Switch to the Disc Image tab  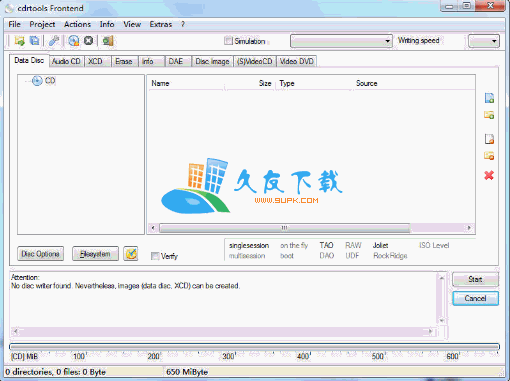click(x=212, y=61)
